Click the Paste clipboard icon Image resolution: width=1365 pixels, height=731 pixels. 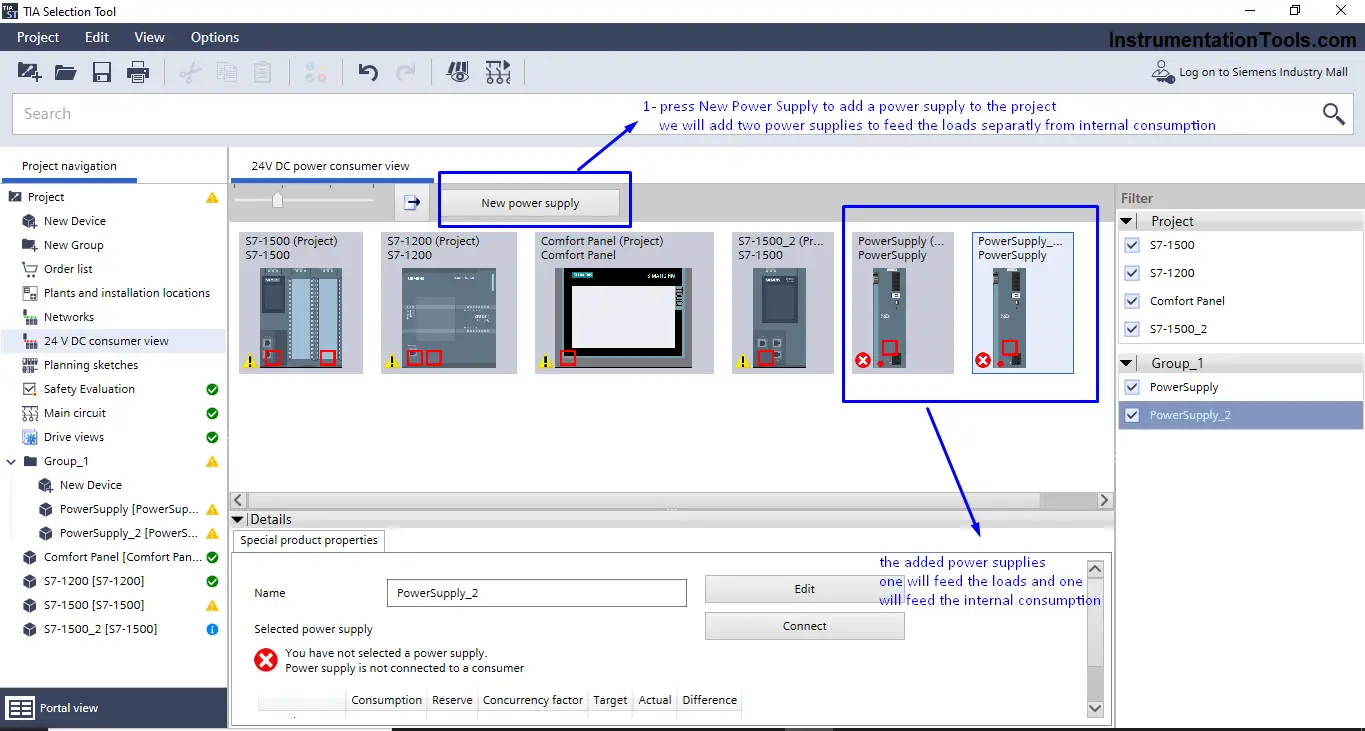pyautogui.click(x=262, y=72)
